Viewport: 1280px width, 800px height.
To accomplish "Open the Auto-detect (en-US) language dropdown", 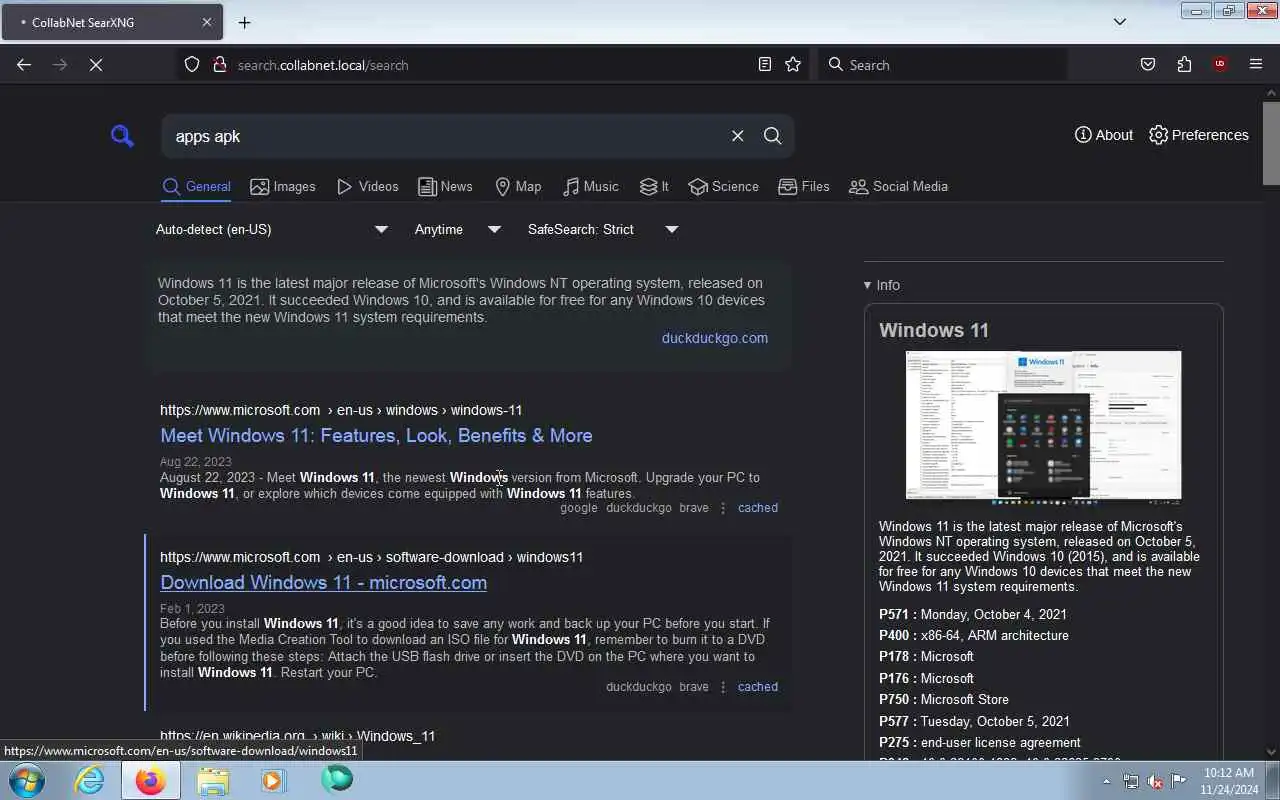I will tap(271, 229).
